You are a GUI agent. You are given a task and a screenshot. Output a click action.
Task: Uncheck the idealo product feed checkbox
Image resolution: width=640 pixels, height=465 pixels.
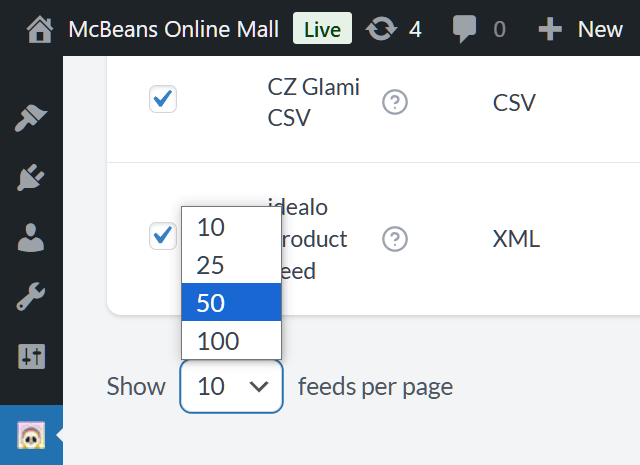(x=163, y=236)
